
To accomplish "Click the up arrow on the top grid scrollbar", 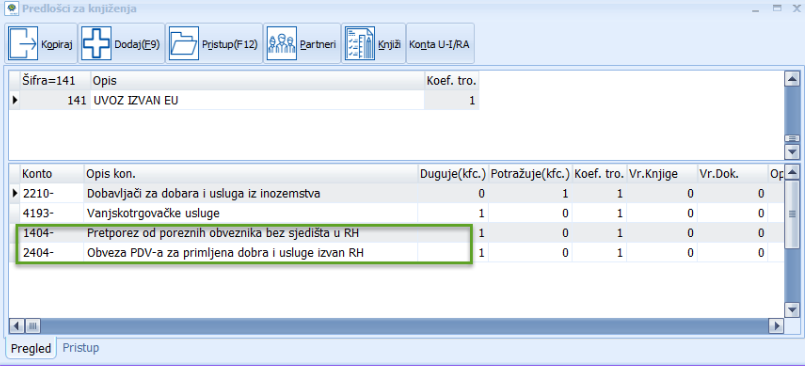I will [792, 79].
